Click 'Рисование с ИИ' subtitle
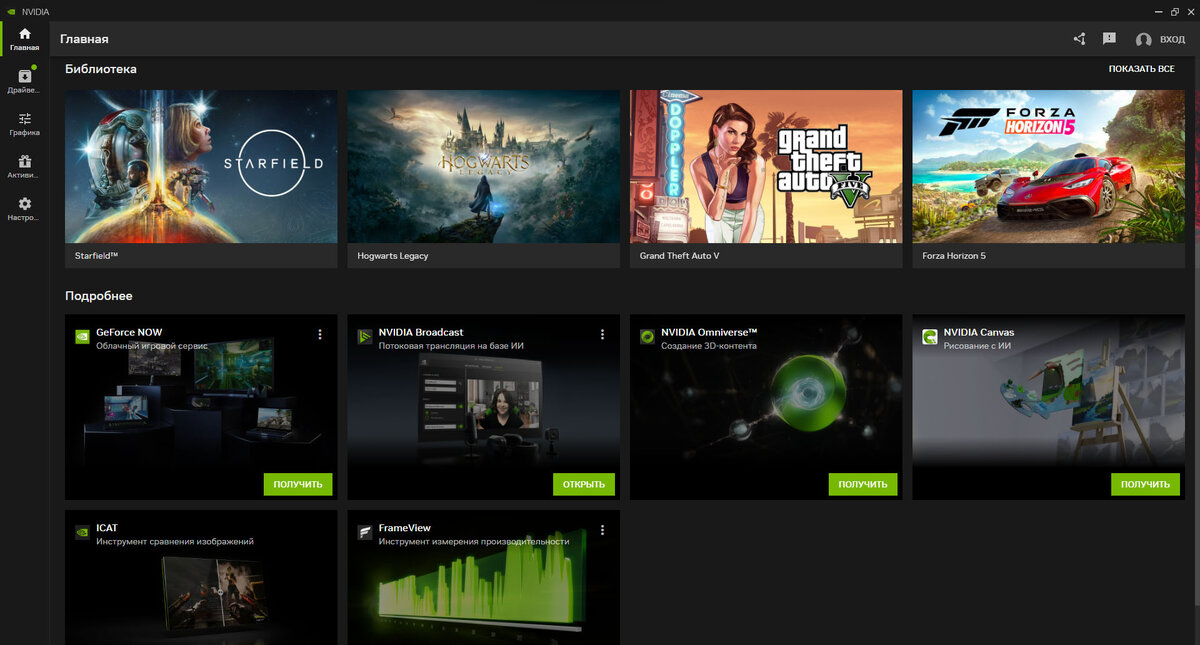1200x645 pixels. pyautogui.click(x=976, y=346)
